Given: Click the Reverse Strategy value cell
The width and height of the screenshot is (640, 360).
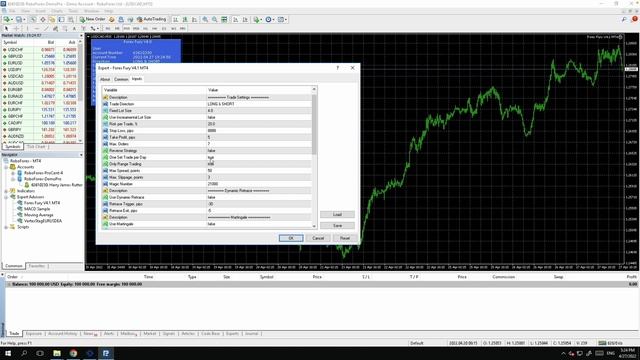Looking at the screenshot, I should pyautogui.click(x=259, y=151).
